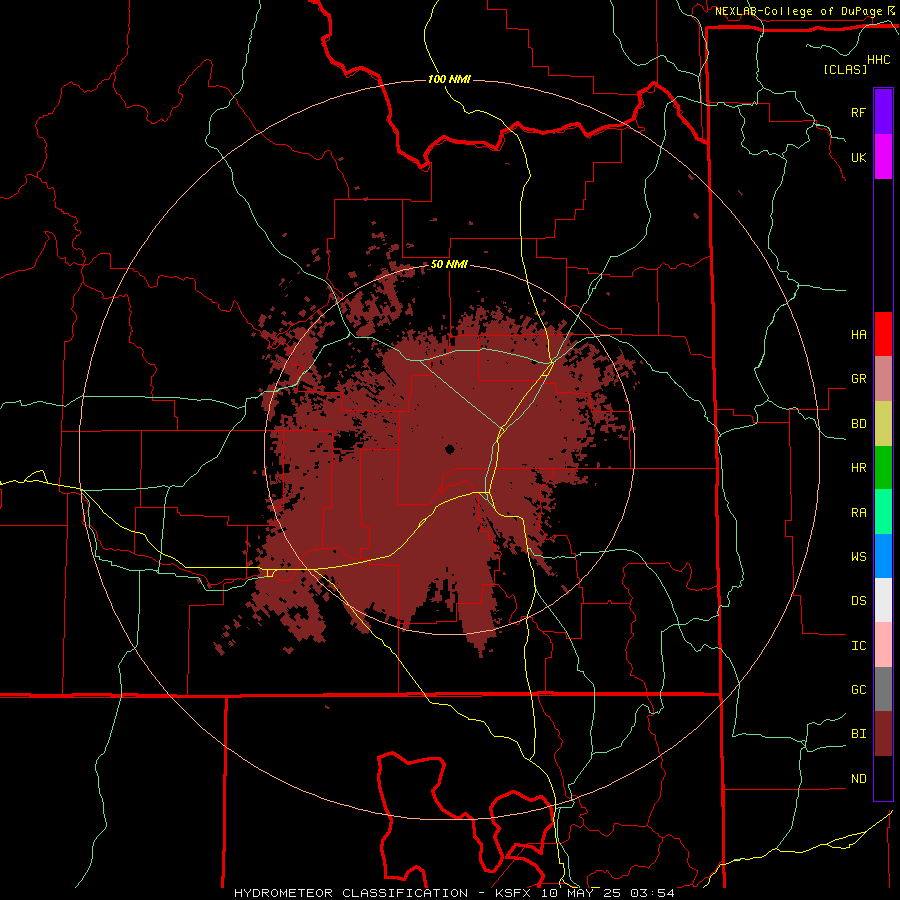
Task: Select the GR pink legend swatch
Action: coord(883,379)
